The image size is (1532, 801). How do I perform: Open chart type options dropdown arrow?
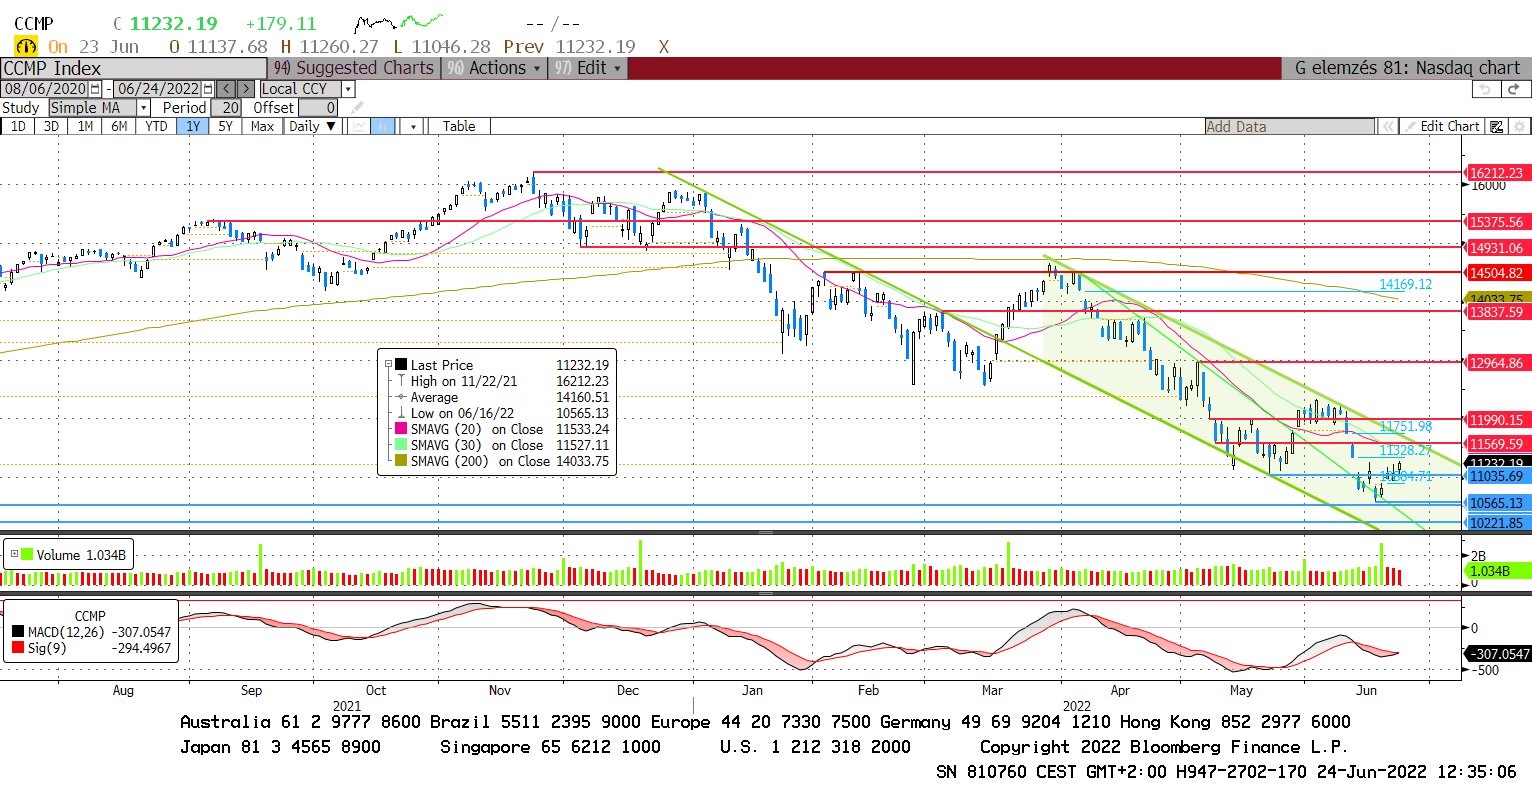(x=413, y=126)
